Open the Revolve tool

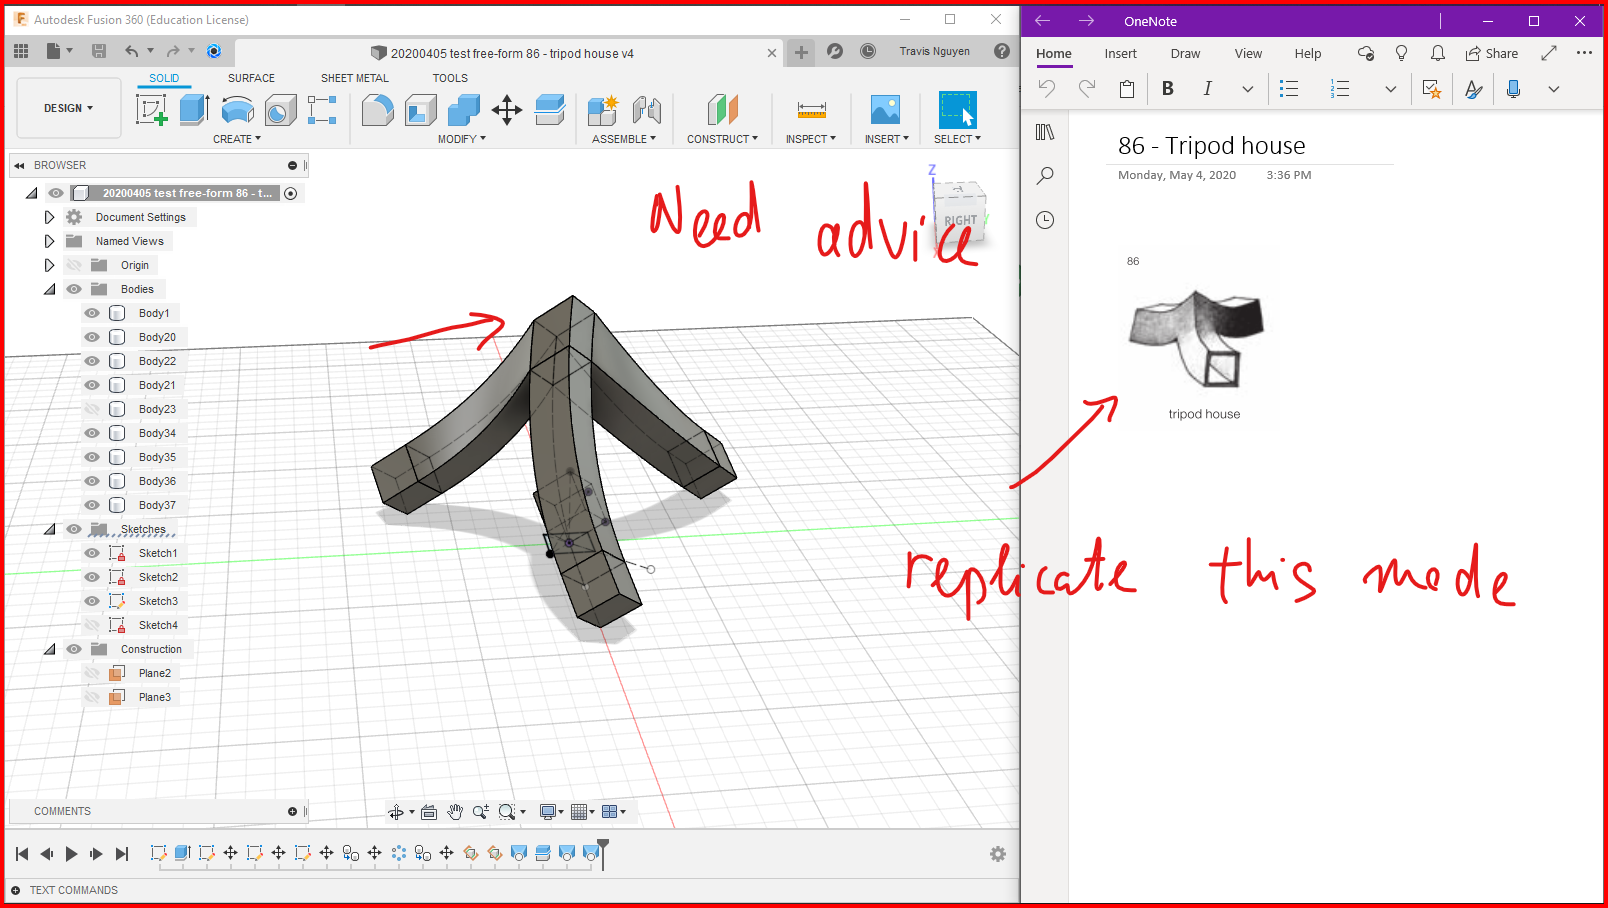(x=237, y=110)
